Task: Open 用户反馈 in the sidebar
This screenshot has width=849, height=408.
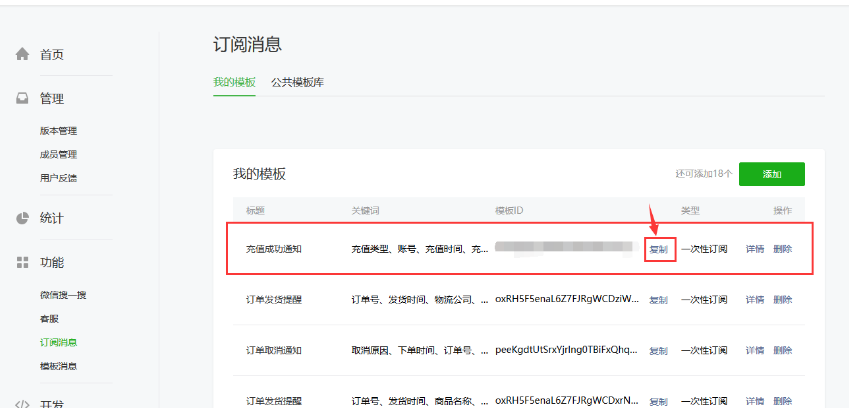Action: coord(58,178)
